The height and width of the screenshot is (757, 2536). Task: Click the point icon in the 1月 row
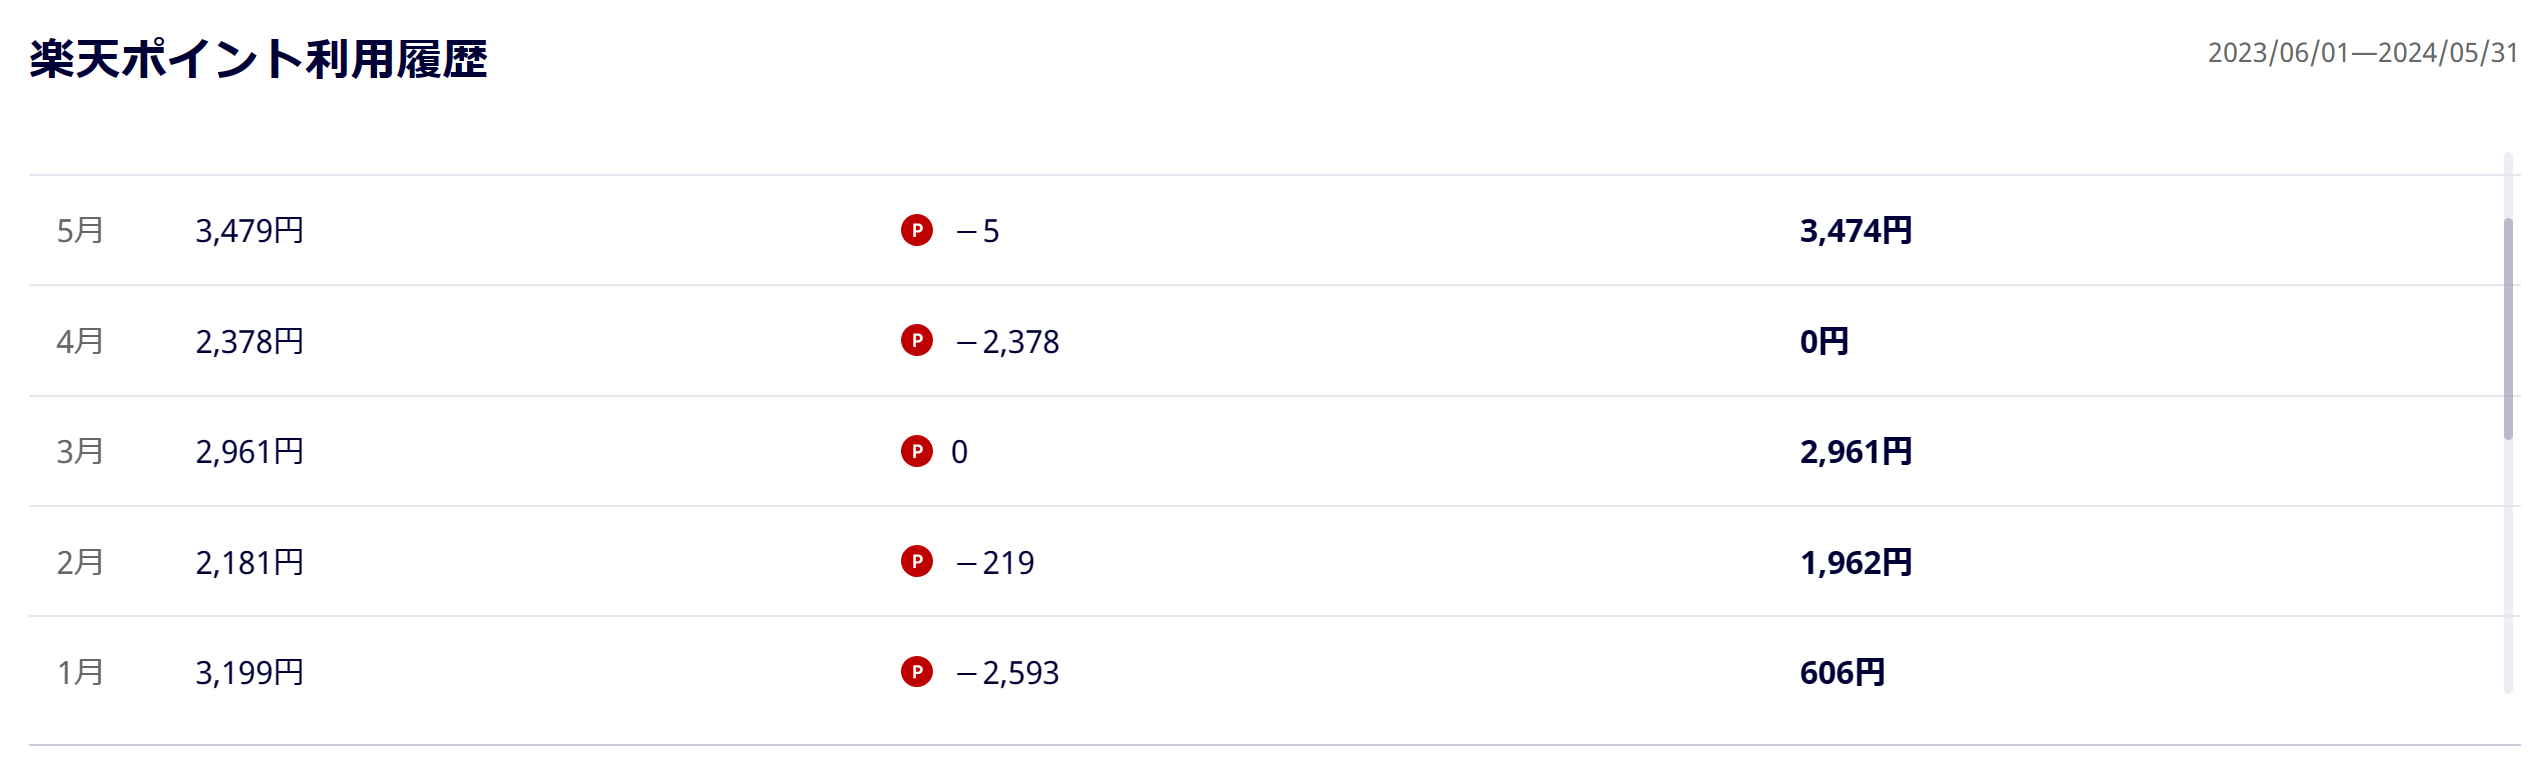[916, 672]
